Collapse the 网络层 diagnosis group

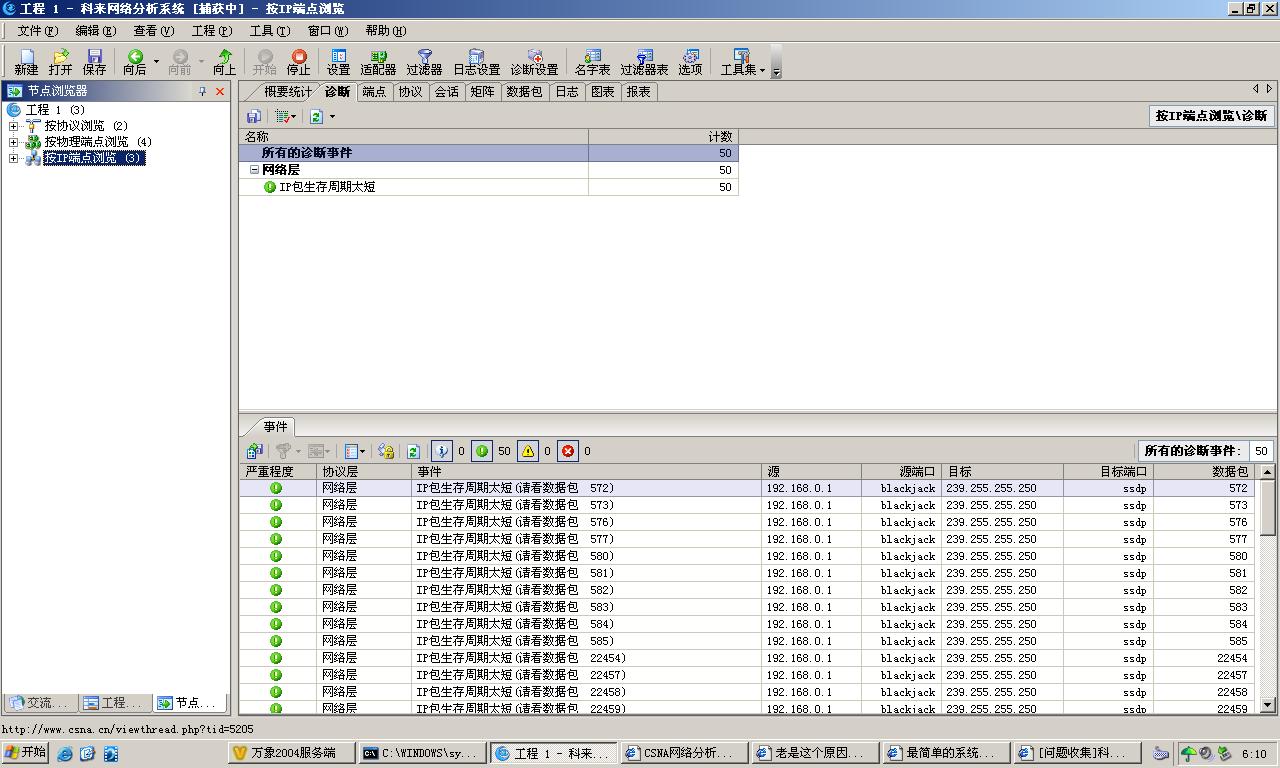click(x=254, y=170)
